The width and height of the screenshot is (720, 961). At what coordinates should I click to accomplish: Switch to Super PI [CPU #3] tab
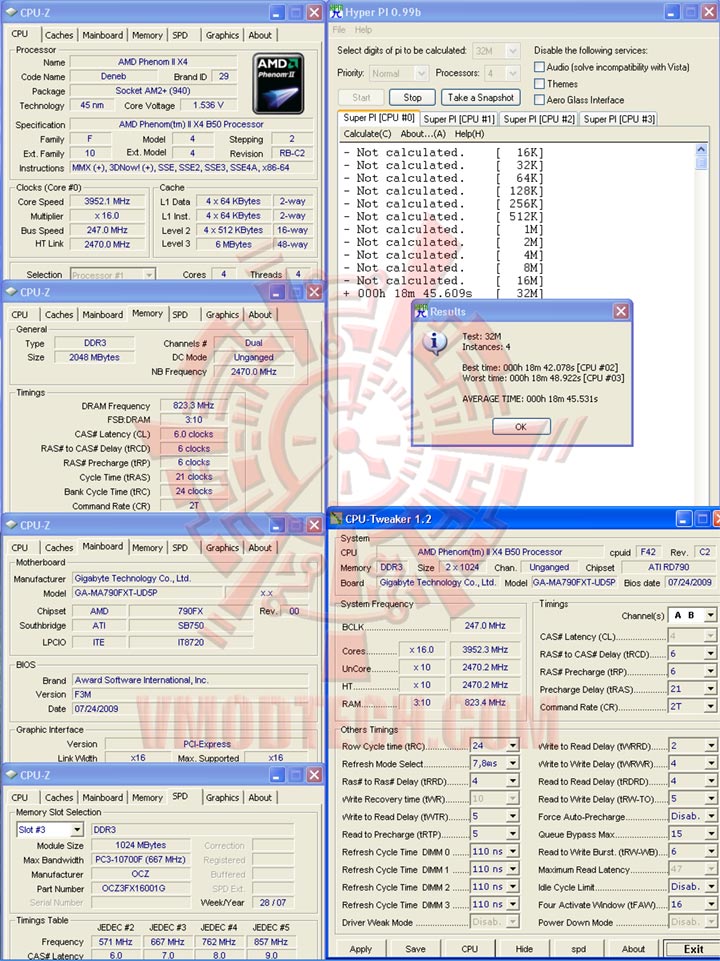pos(619,119)
